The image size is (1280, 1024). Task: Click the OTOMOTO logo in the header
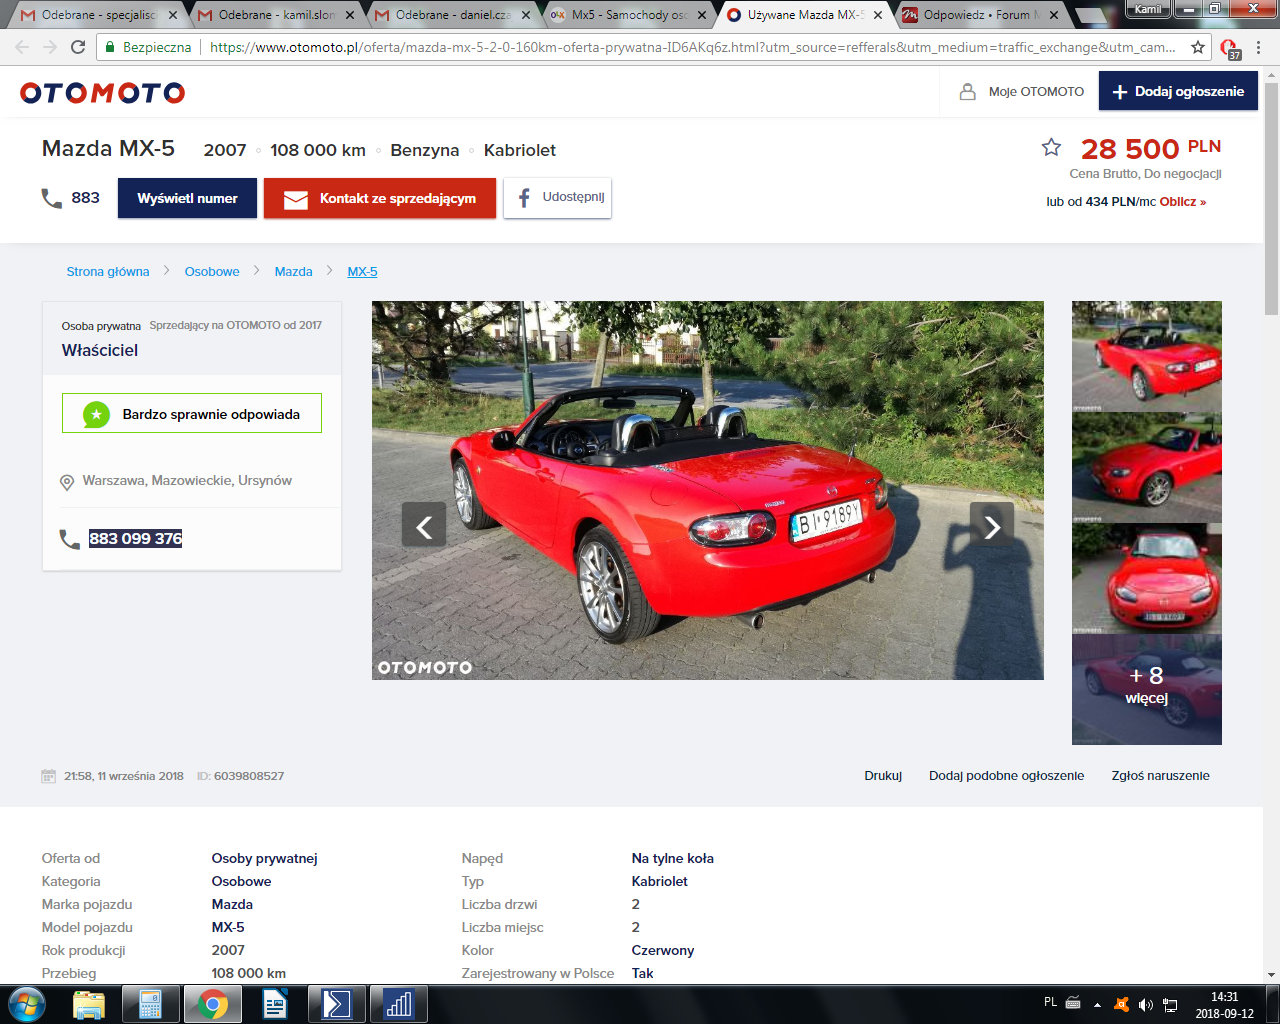coord(102,93)
